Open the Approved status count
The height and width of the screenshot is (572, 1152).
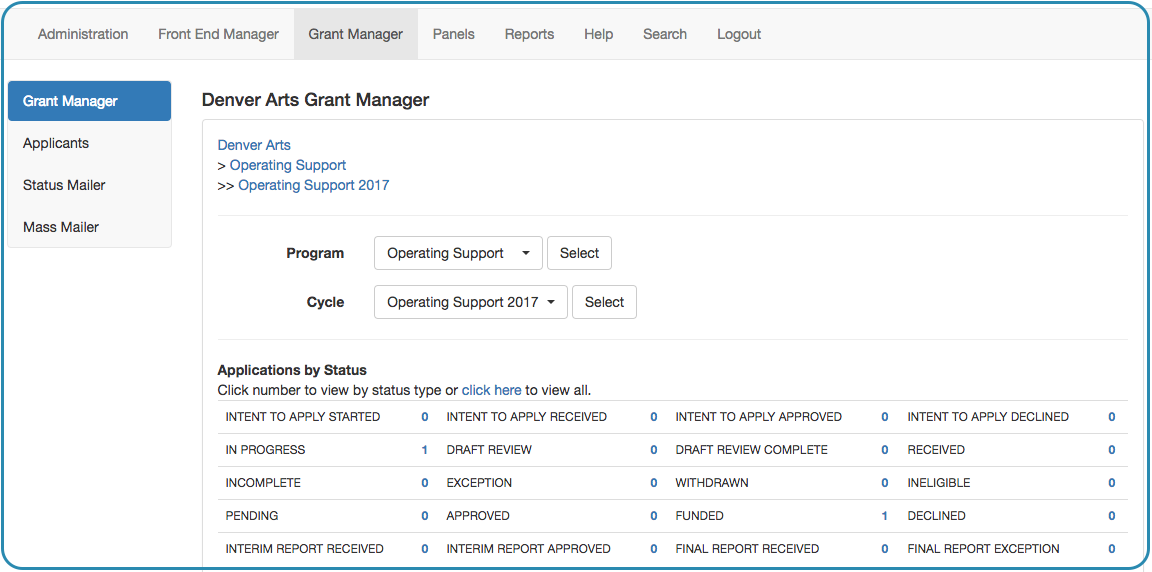pyautogui.click(x=653, y=515)
